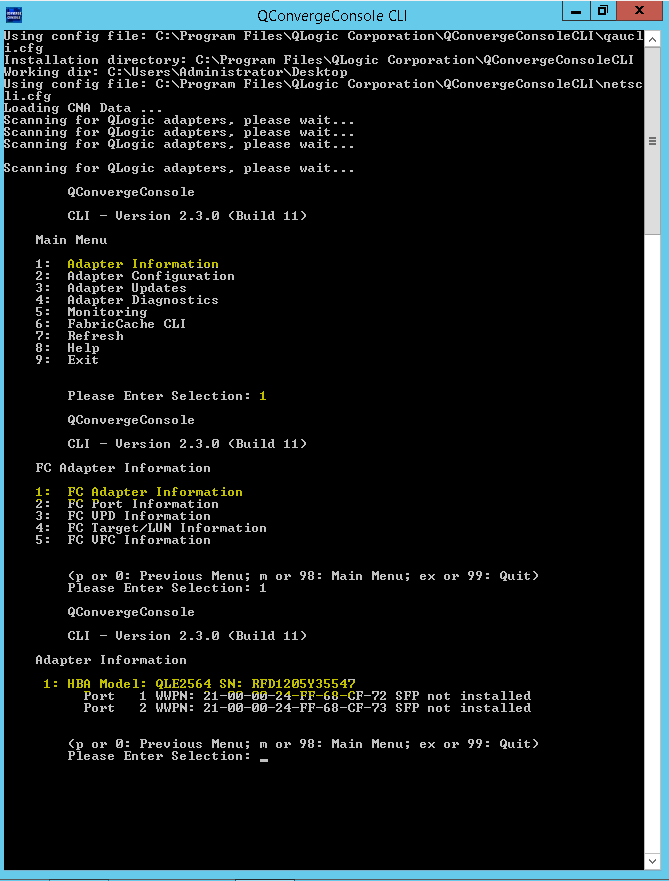
Task: Click the final 'Please Enter Selection:' prompt
Action: click(159, 756)
